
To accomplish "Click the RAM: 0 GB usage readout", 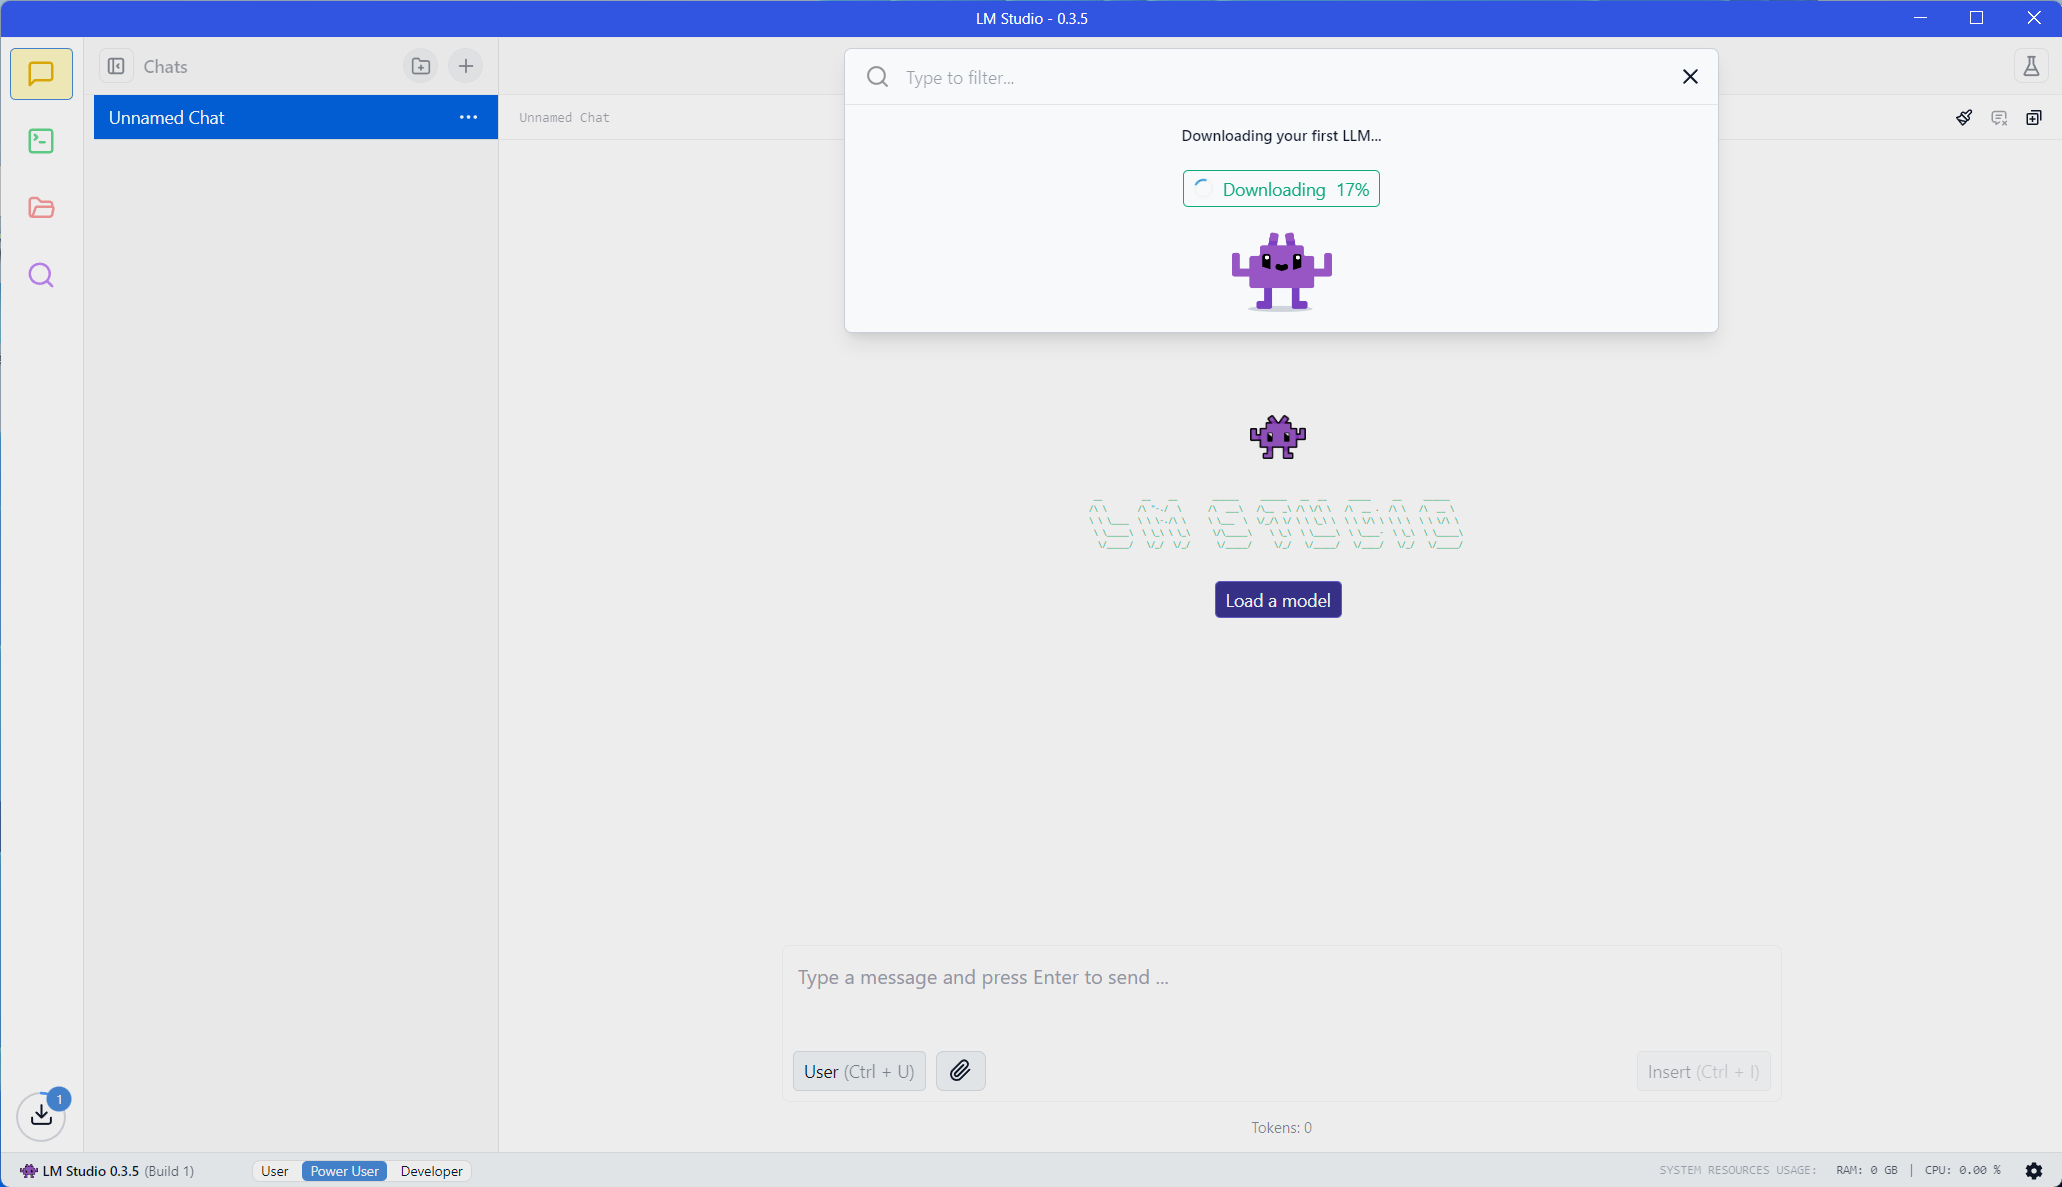I will pyautogui.click(x=1866, y=1170).
